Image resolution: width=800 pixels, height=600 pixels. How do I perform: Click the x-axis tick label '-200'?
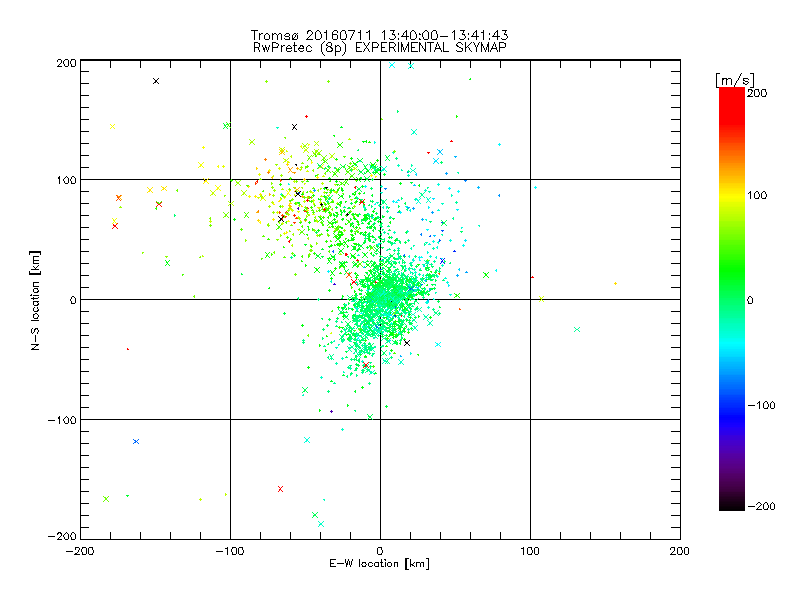tap(80, 551)
